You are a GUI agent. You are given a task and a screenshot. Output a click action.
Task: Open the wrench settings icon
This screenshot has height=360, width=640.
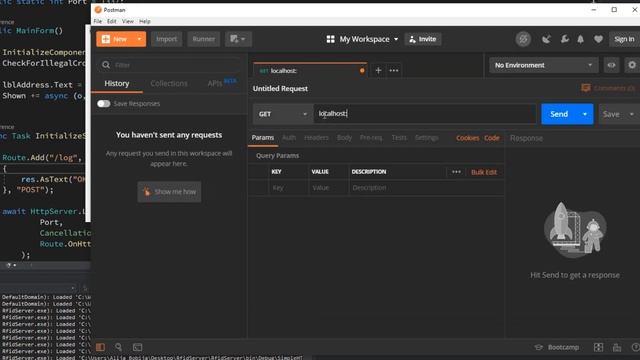pyautogui.click(x=564, y=39)
